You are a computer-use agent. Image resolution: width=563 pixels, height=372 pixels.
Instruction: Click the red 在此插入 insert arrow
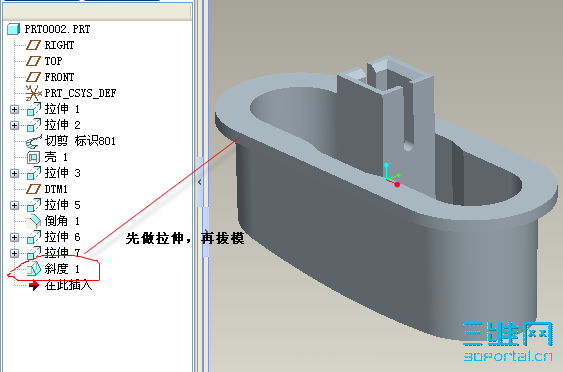tap(34, 285)
